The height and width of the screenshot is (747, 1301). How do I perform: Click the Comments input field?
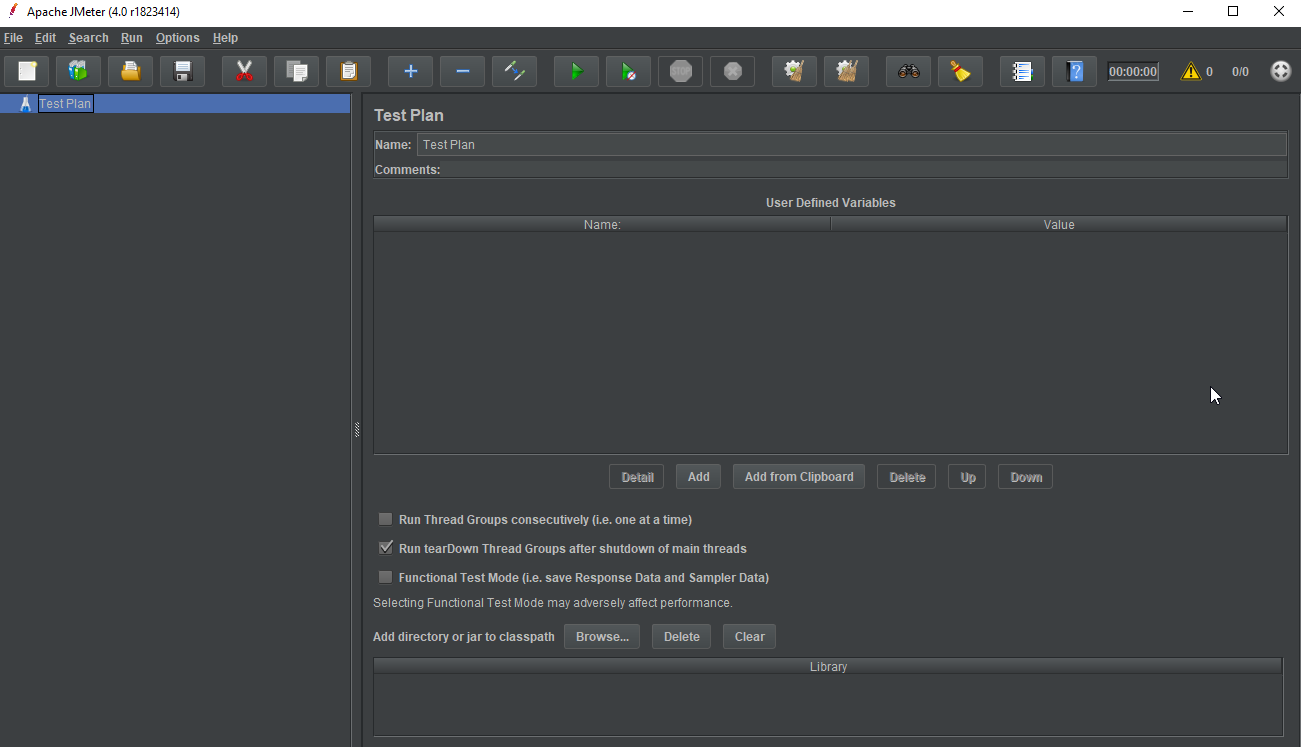click(x=865, y=170)
